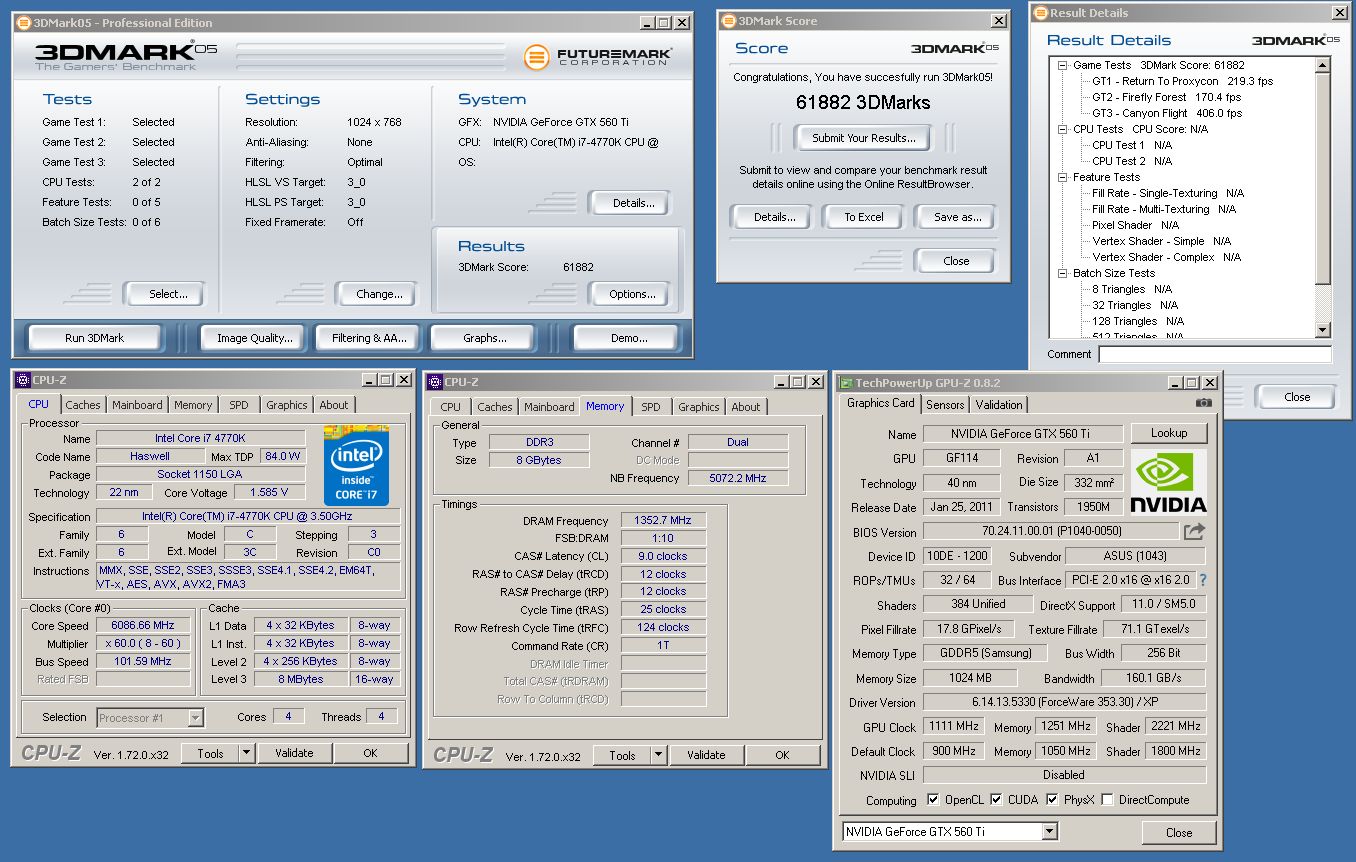Open Graphics tab in CPU-Z Memory window
This screenshot has width=1356, height=862.
[698, 407]
